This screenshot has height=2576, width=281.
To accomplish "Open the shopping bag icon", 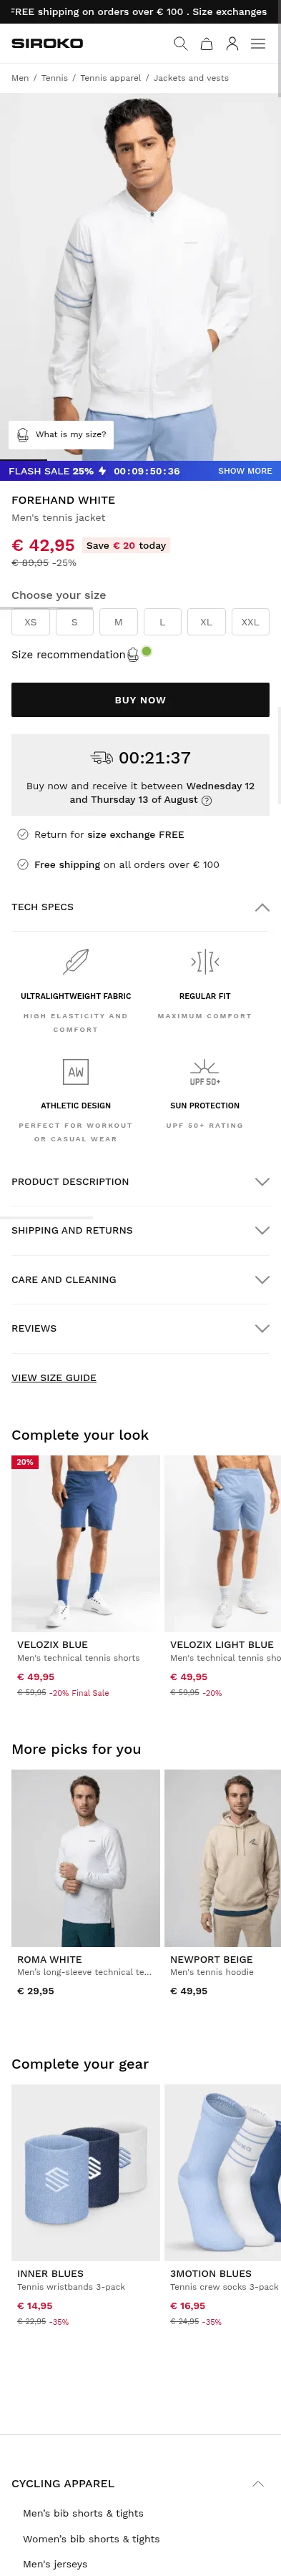I will point(206,44).
